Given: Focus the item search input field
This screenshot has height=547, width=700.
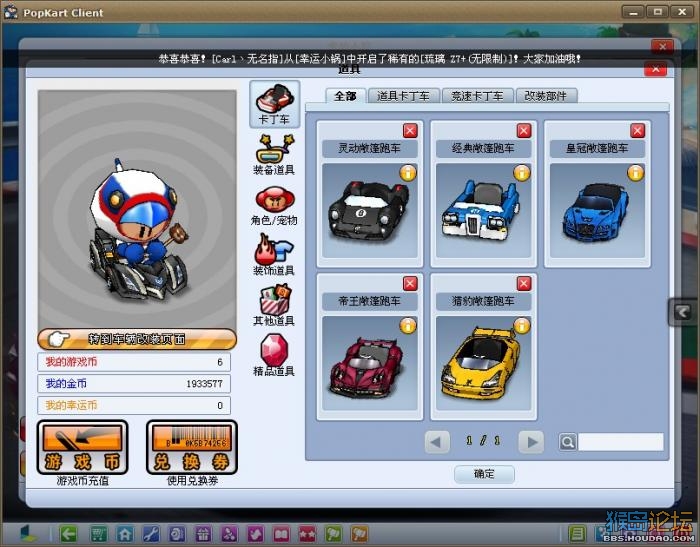Looking at the screenshot, I should pyautogui.click(x=621, y=442).
